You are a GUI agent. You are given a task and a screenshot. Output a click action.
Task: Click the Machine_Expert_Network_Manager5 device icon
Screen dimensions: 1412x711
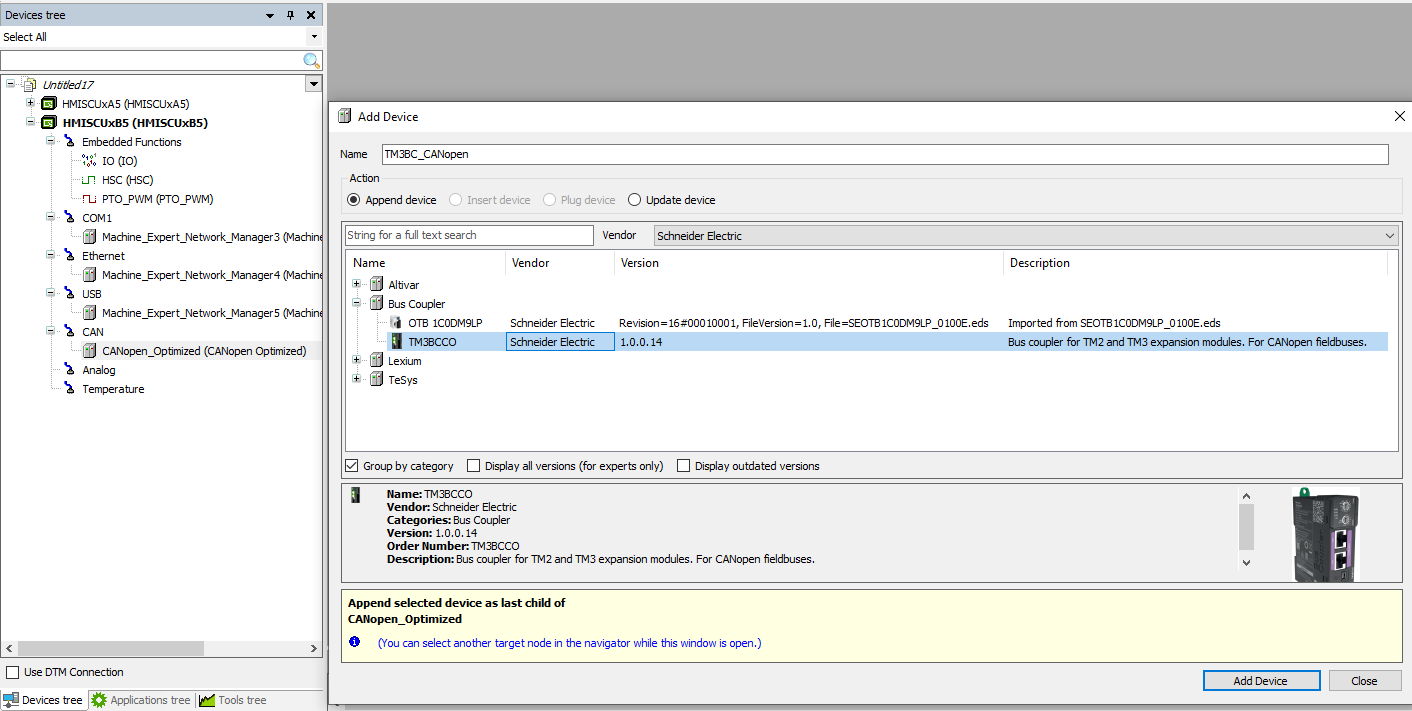(x=89, y=313)
